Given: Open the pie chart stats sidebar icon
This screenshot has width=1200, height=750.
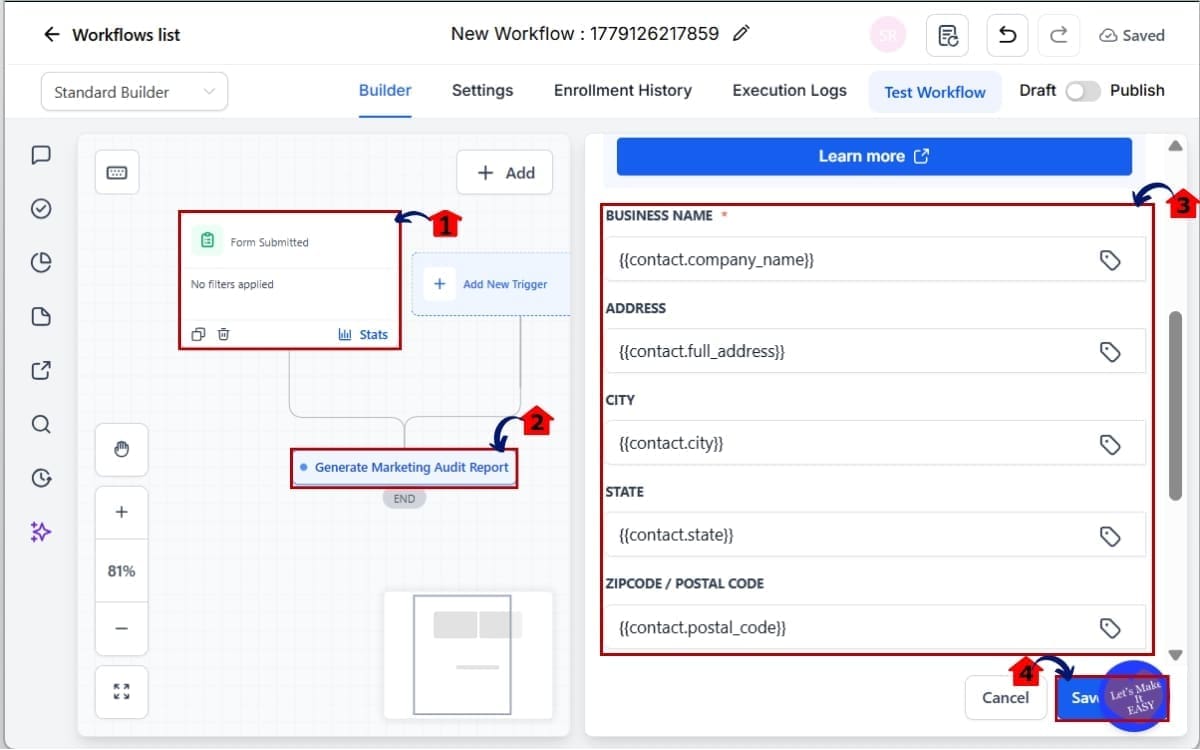Looking at the screenshot, I should point(41,263).
